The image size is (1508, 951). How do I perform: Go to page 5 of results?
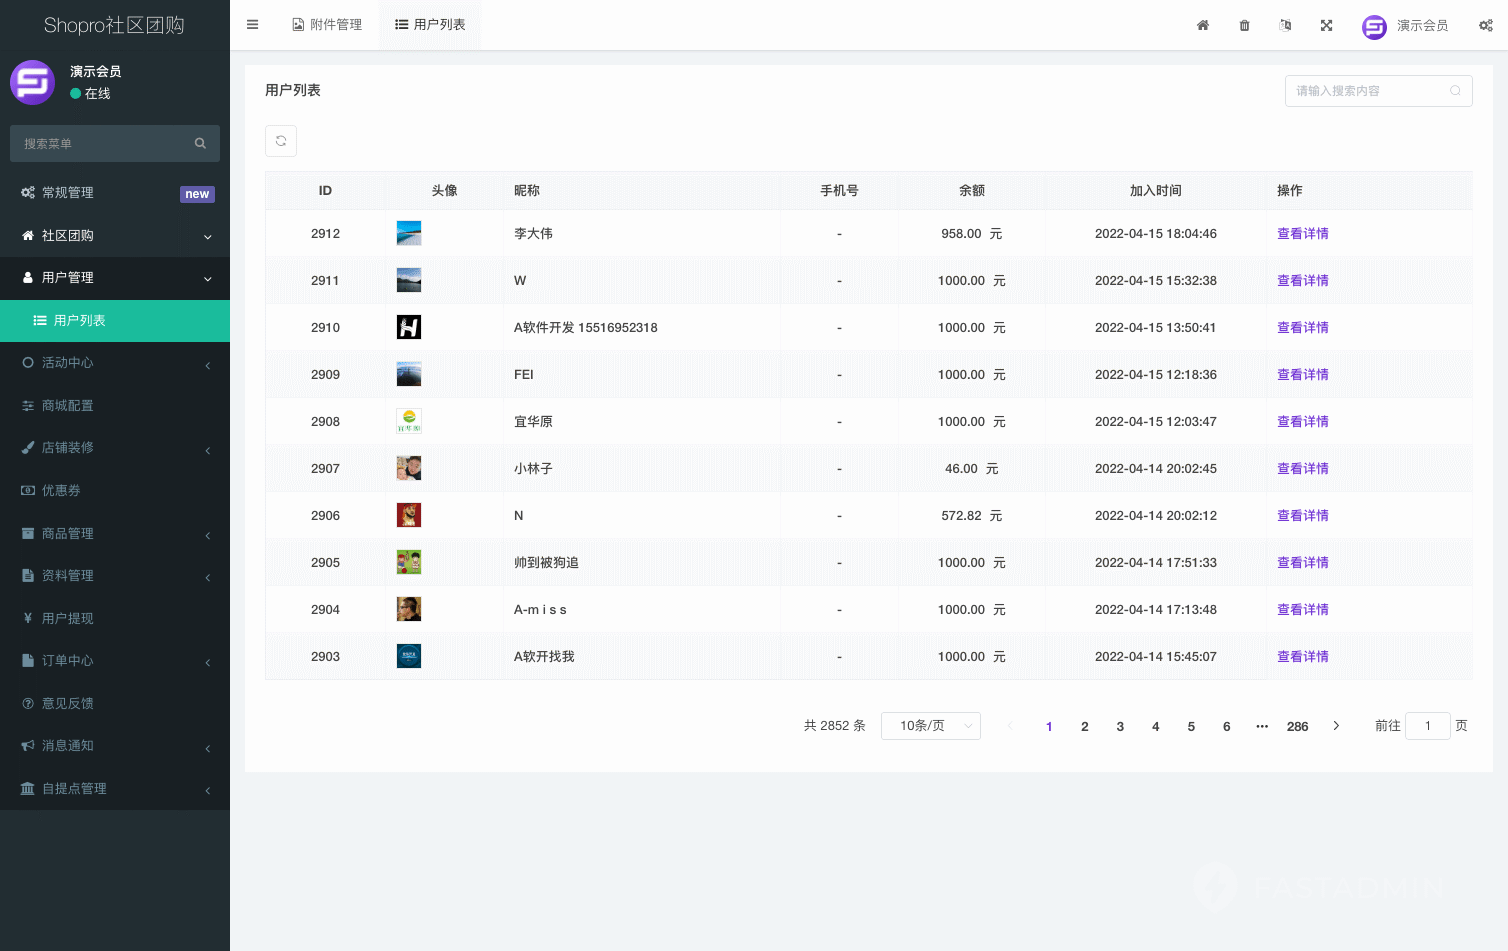1191,726
